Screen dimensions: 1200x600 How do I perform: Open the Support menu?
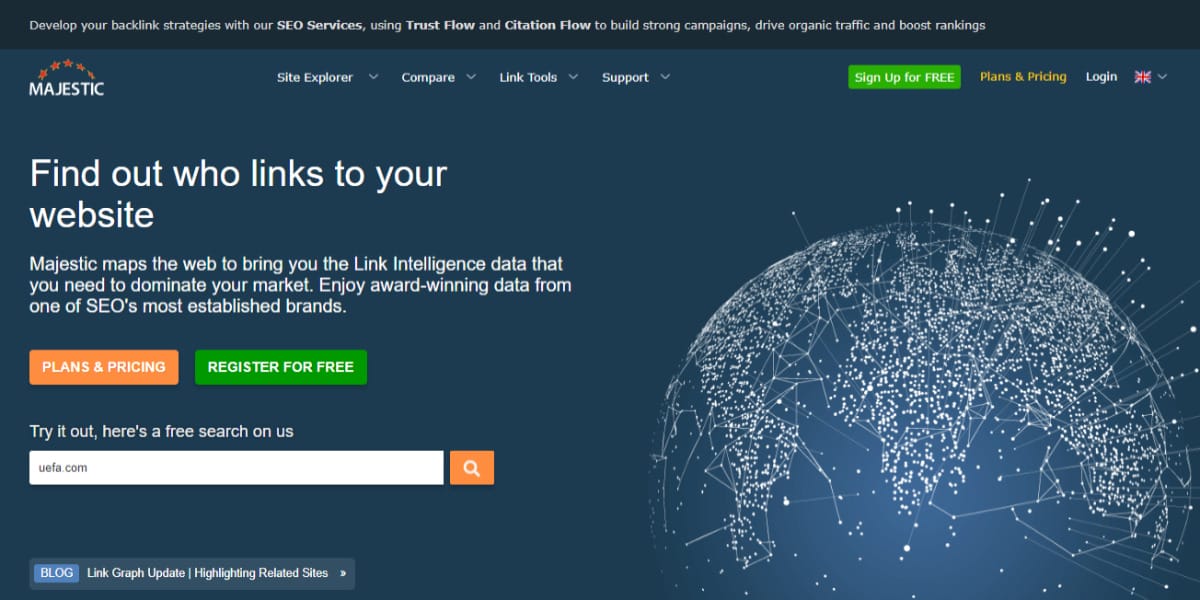pos(625,77)
